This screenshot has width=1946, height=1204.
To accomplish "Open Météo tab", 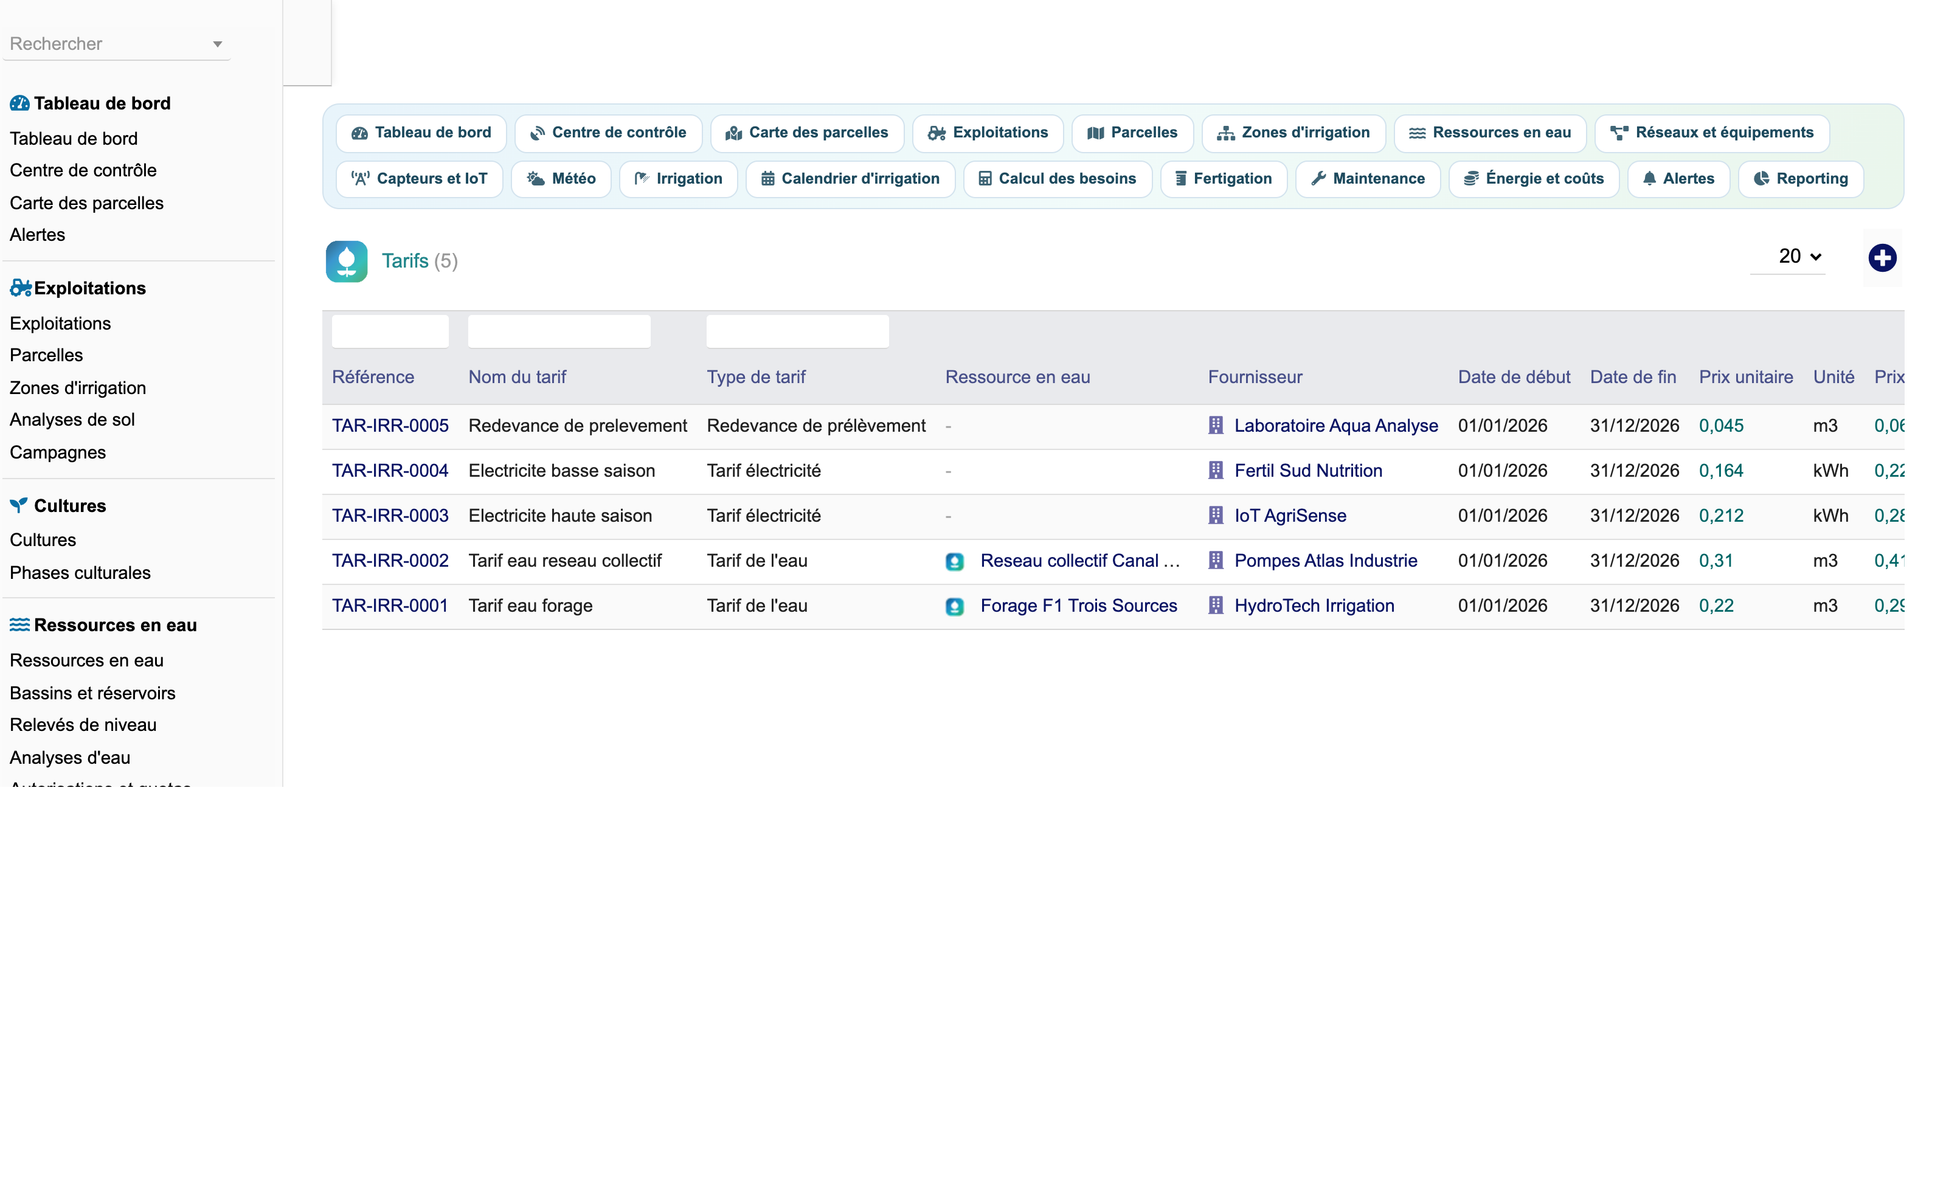I will [x=561, y=179].
